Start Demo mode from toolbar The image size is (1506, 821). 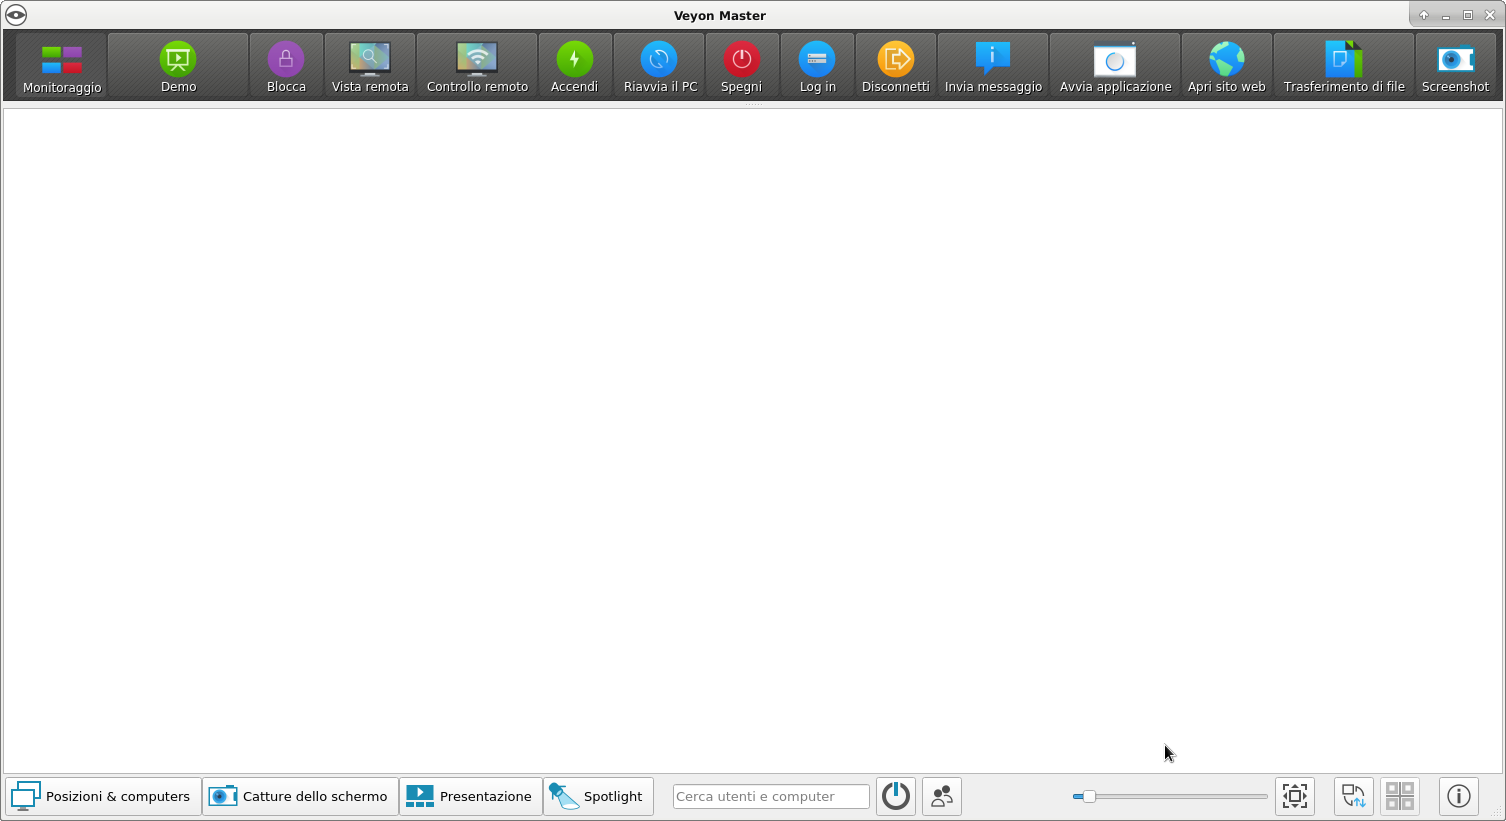click(x=178, y=66)
